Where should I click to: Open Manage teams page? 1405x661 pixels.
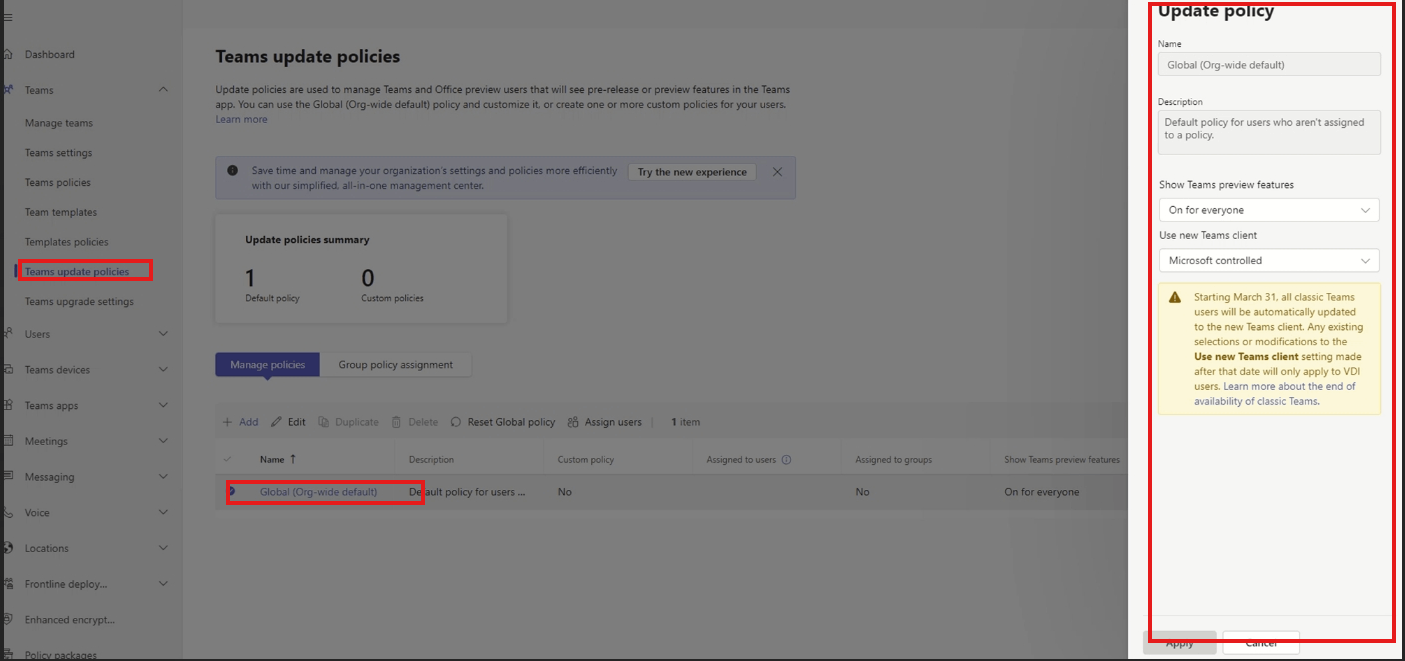pyautogui.click(x=59, y=123)
